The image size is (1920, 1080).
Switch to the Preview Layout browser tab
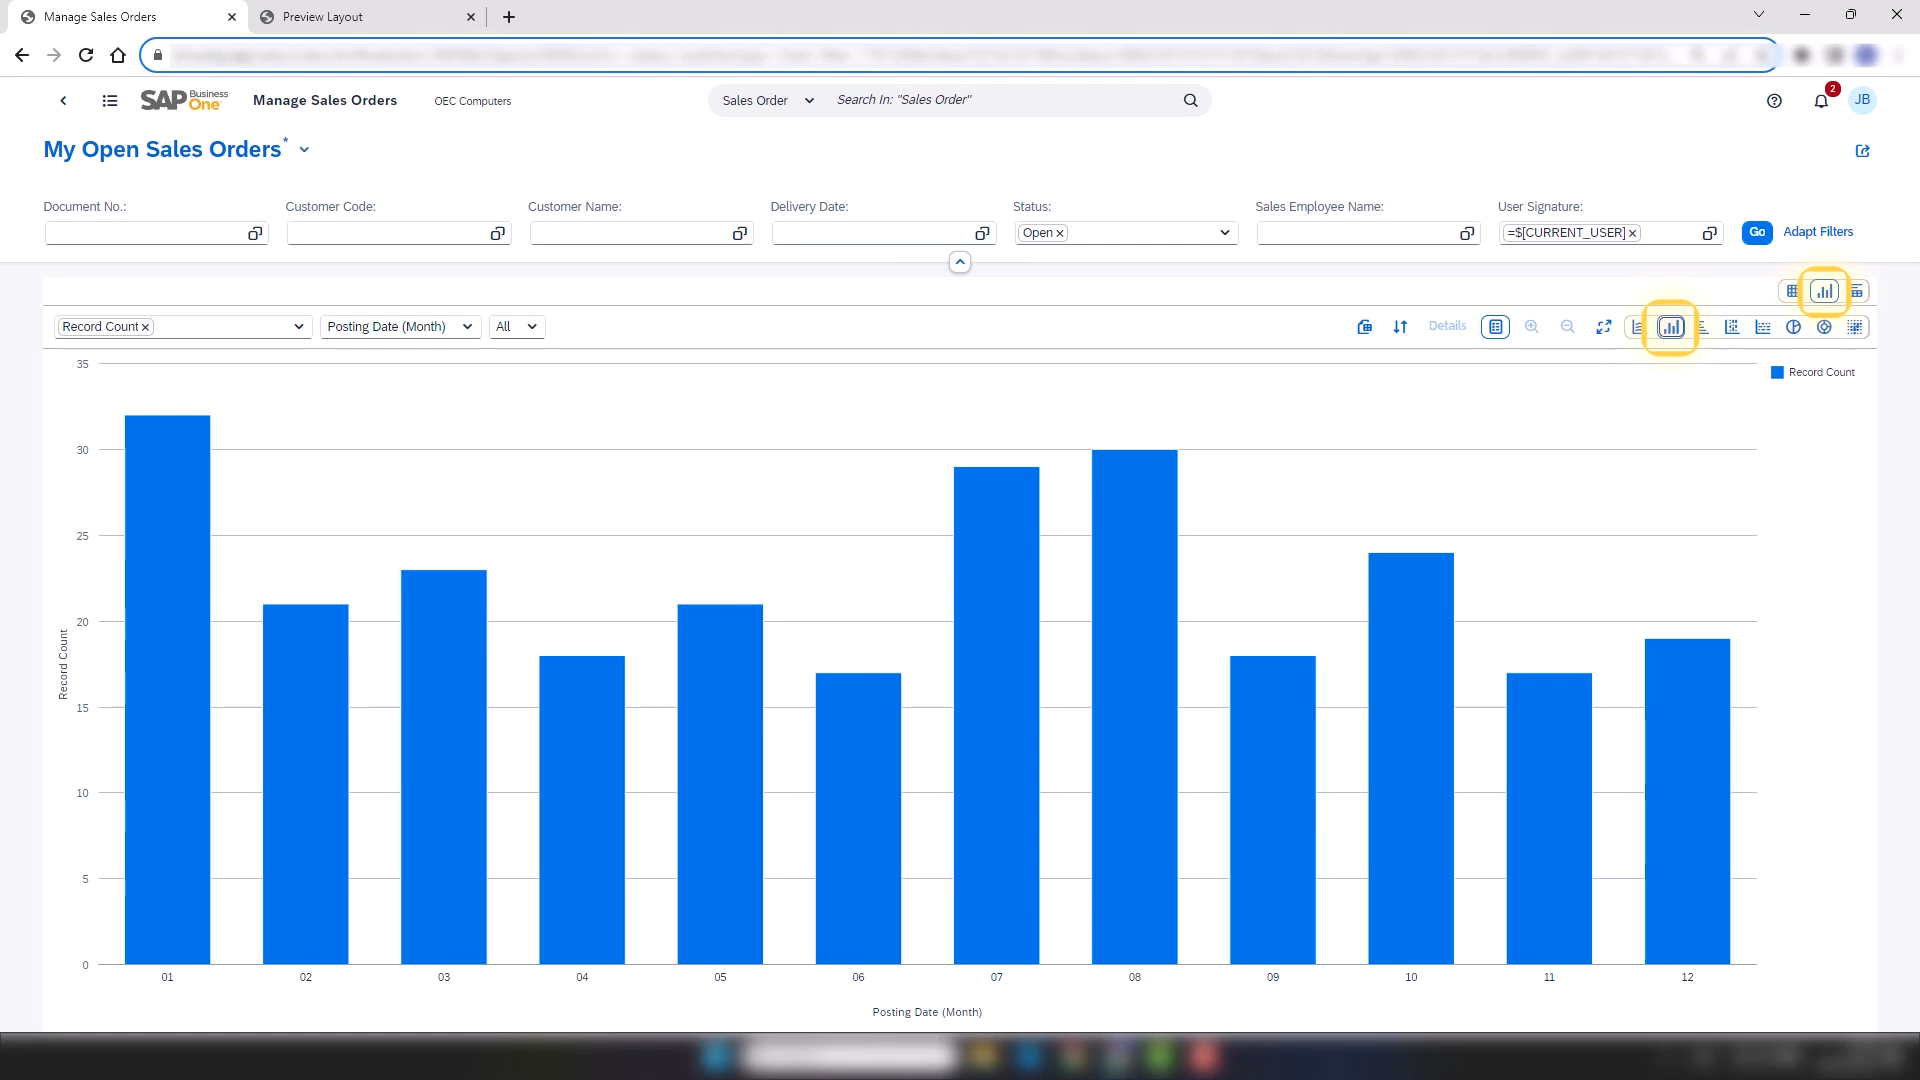click(367, 17)
